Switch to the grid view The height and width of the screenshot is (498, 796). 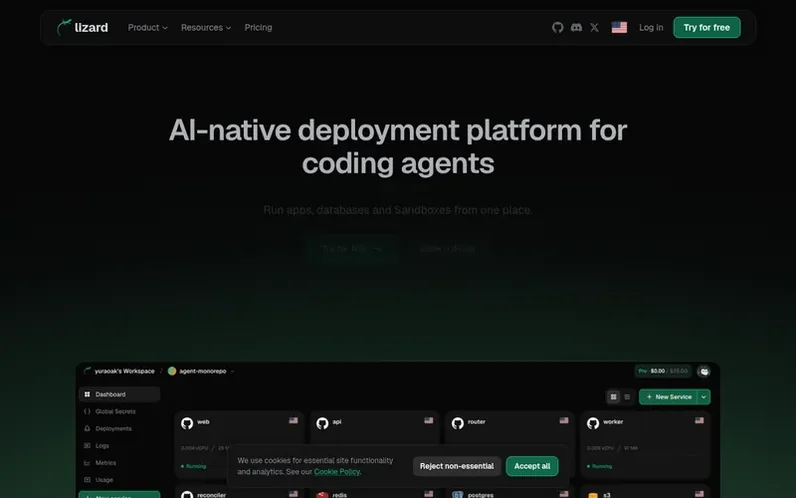pyautogui.click(x=613, y=397)
